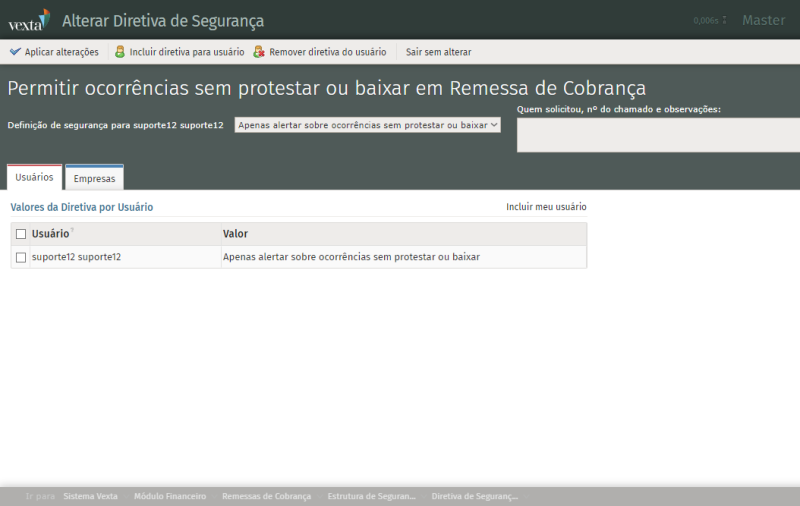This screenshot has height=506, width=800.
Task: Click the Incluir meu usuário link
Action: 546,207
